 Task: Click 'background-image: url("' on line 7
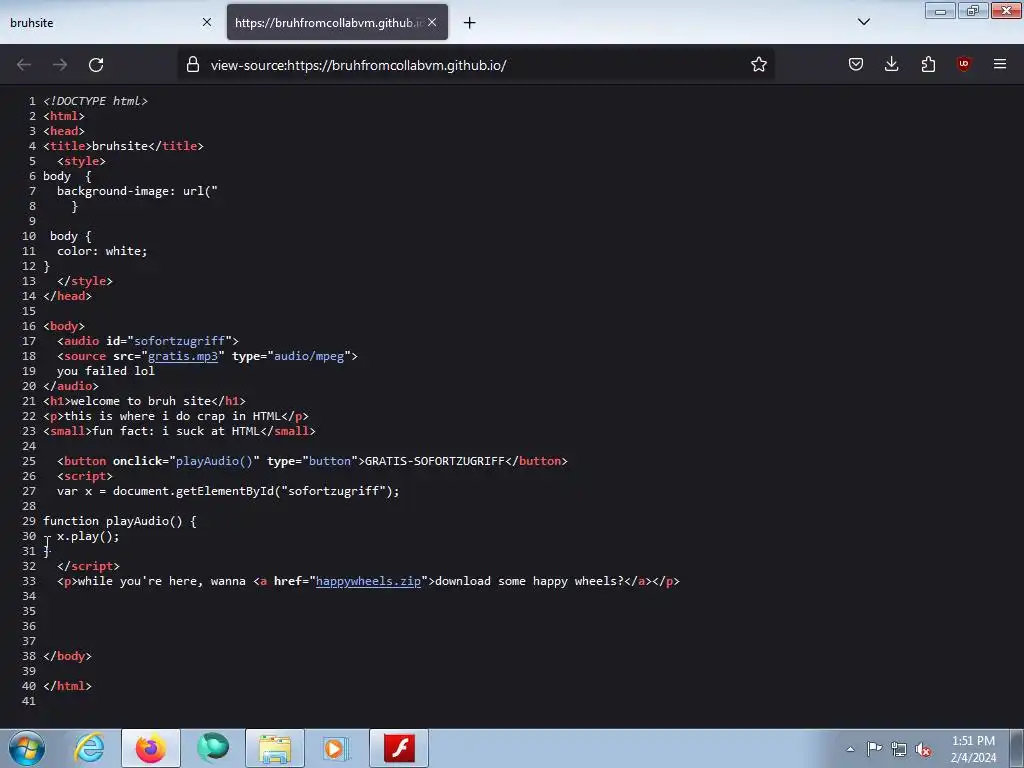(x=137, y=191)
